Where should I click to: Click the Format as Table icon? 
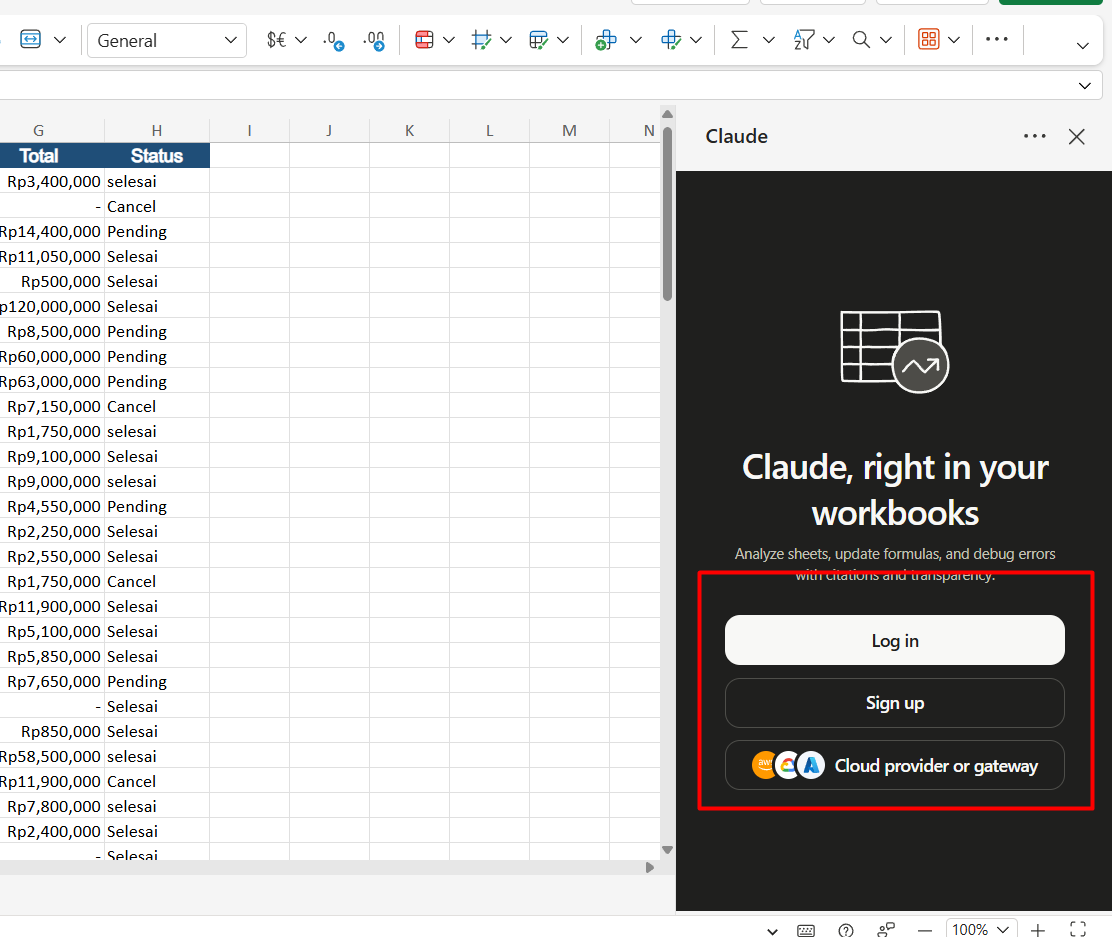point(538,40)
